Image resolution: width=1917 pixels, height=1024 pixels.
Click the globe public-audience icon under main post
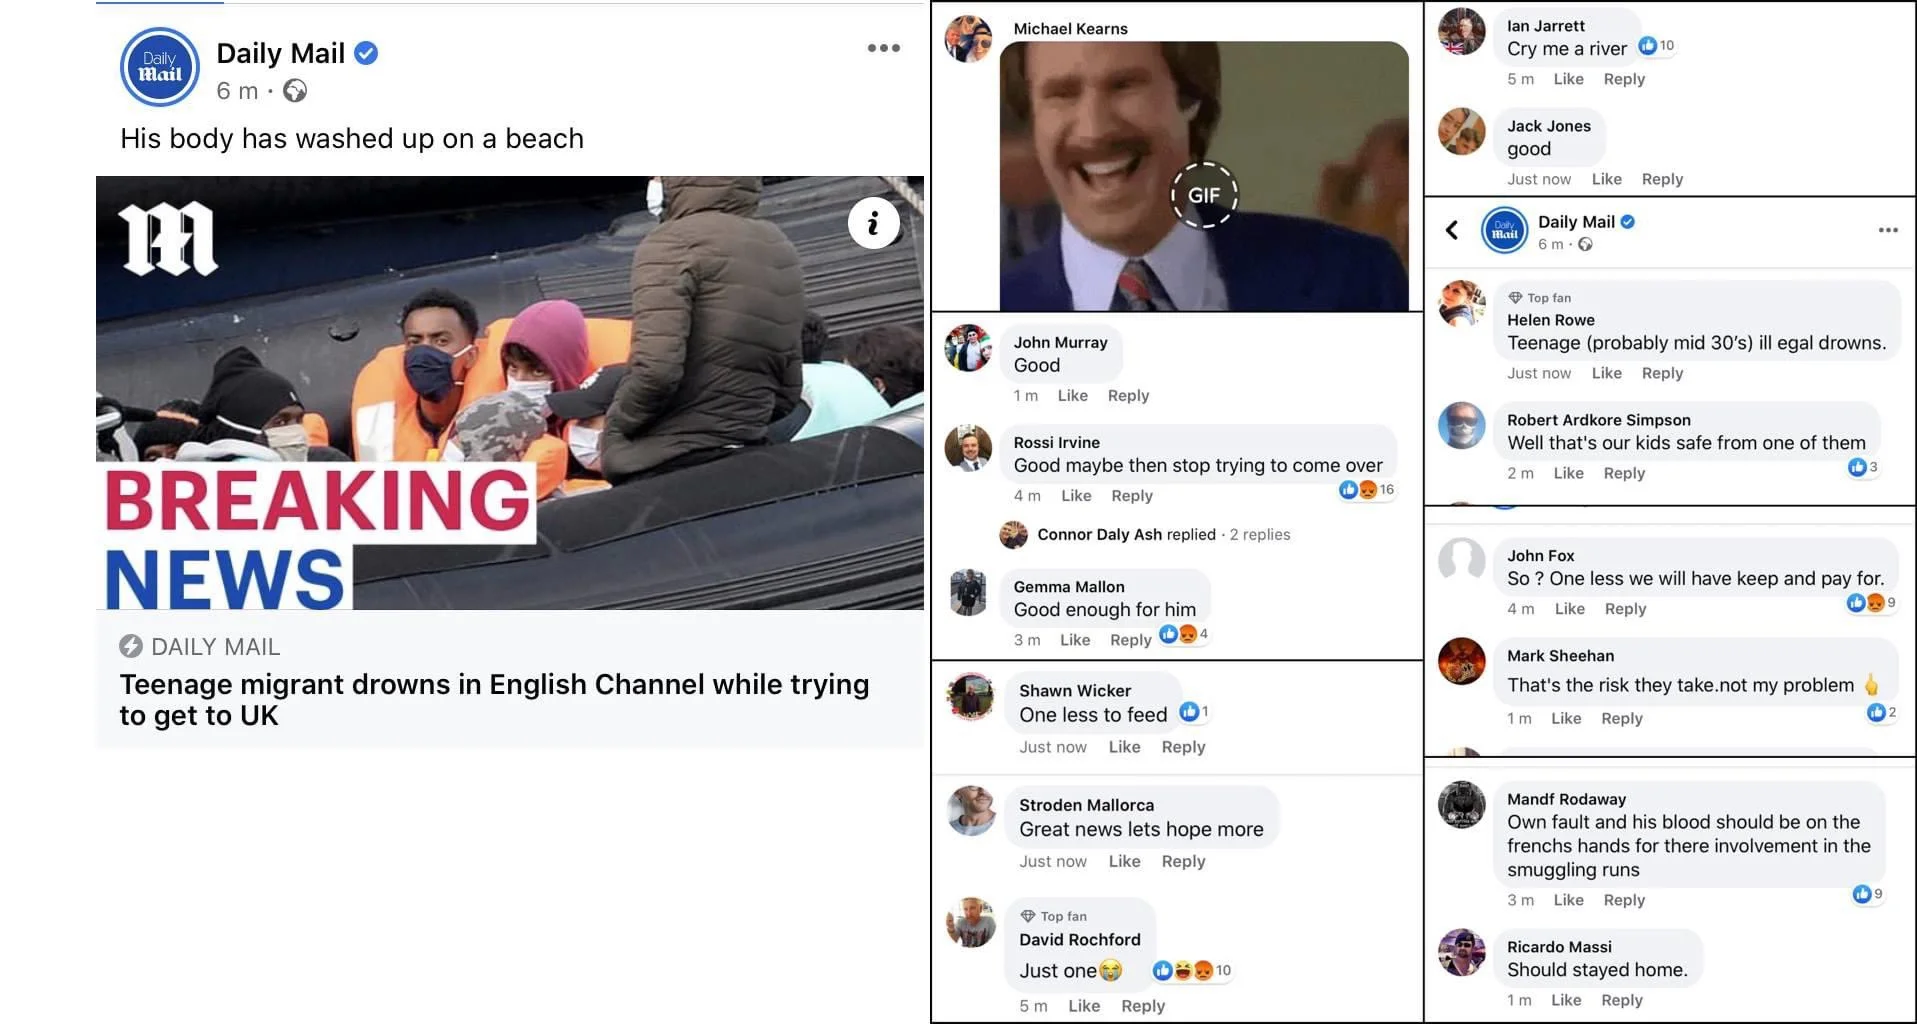(x=295, y=91)
